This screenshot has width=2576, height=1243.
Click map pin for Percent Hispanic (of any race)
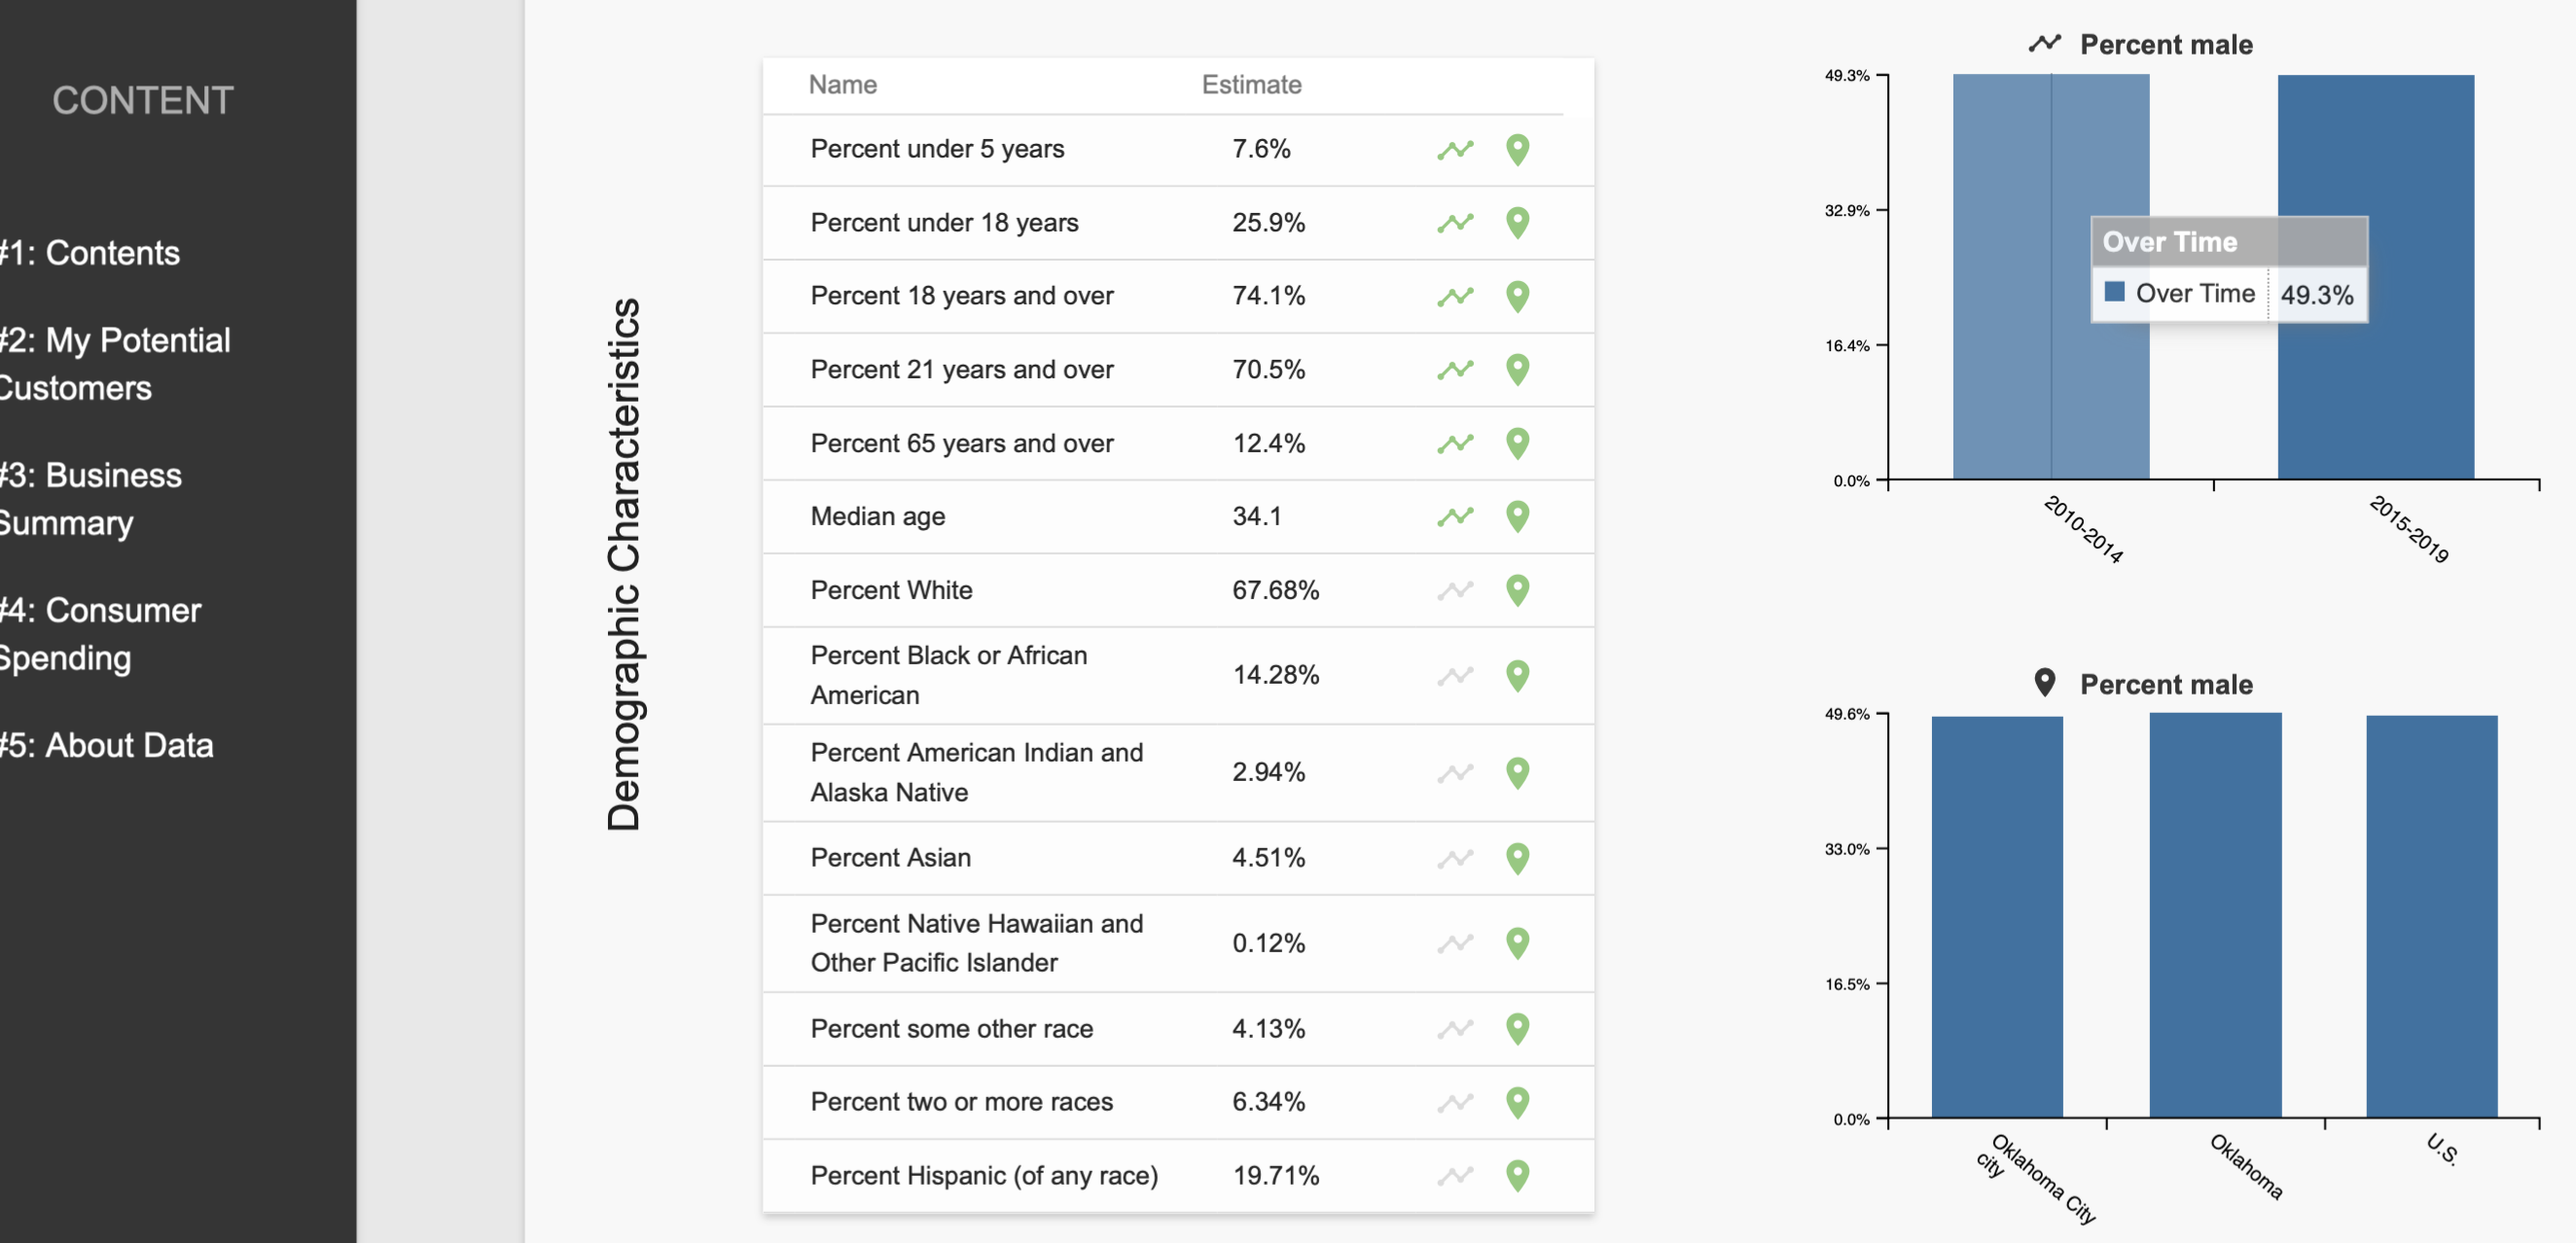(x=1517, y=1176)
